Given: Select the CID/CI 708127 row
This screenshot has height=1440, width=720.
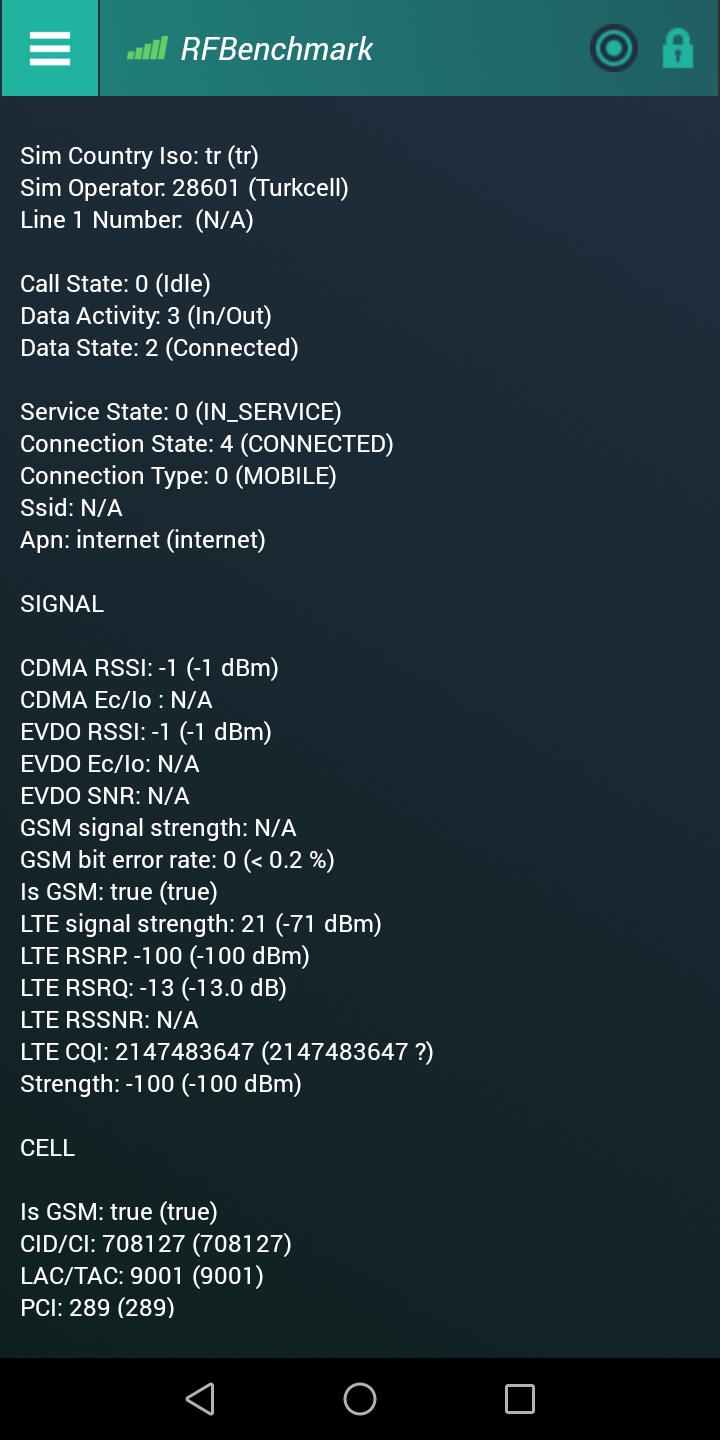Looking at the screenshot, I should pos(156,1244).
